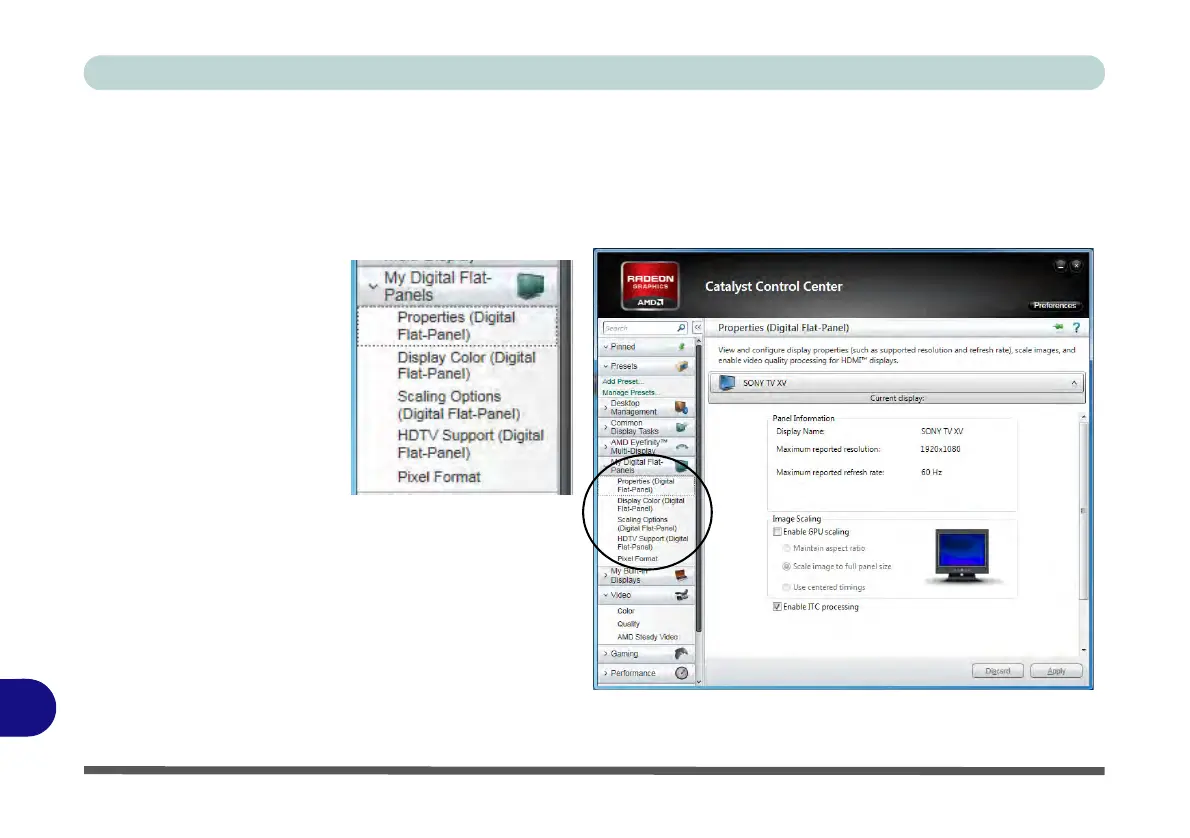
Task: Untick the Enable ITC processing checkbox
Action: (x=777, y=606)
